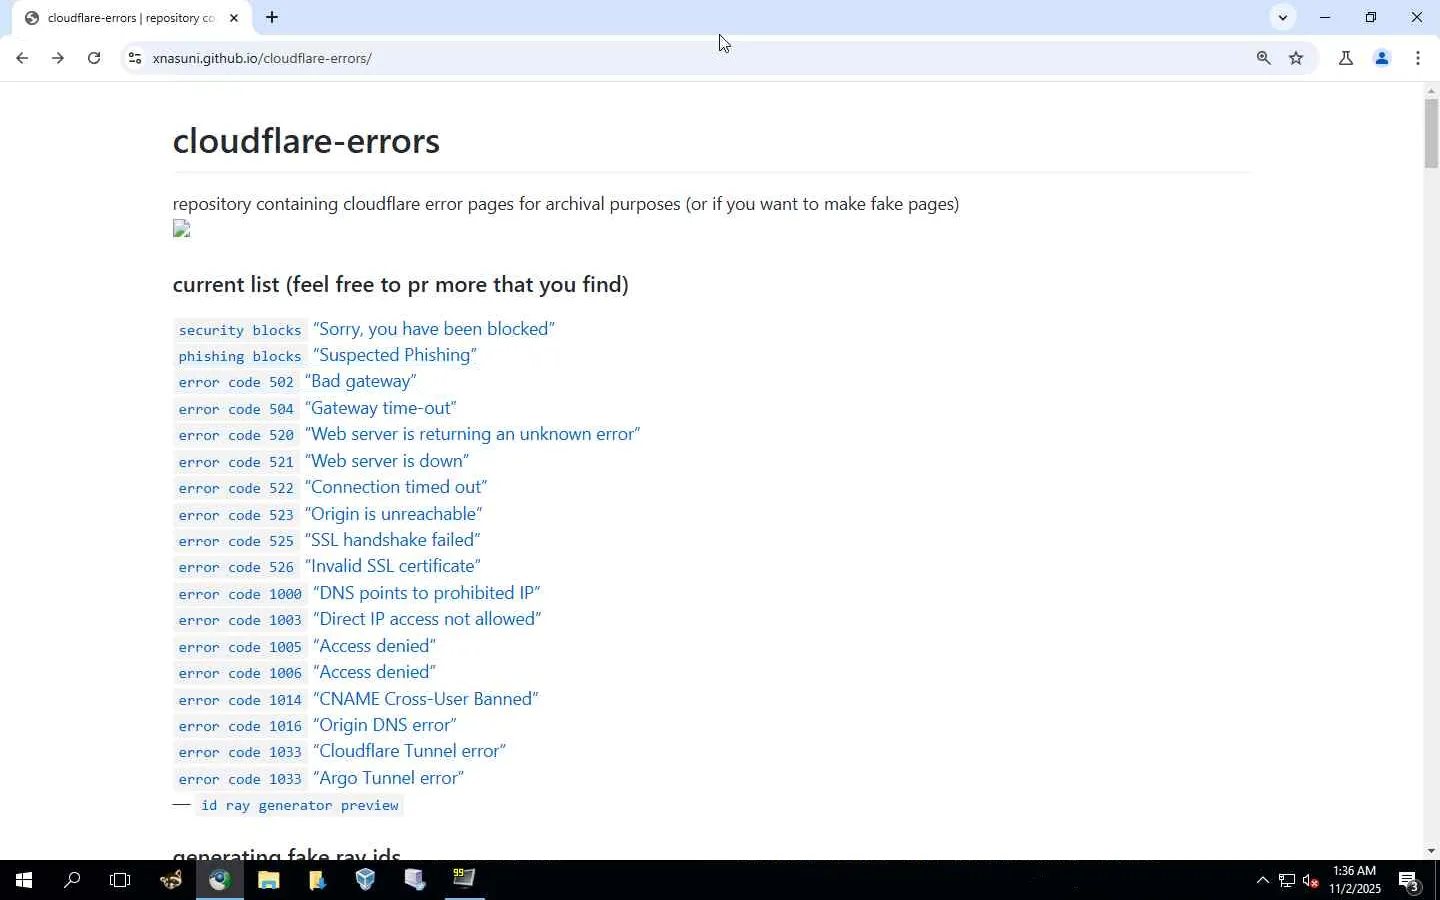Open Task View on the taskbar
This screenshot has width=1440, height=900.
[x=120, y=880]
